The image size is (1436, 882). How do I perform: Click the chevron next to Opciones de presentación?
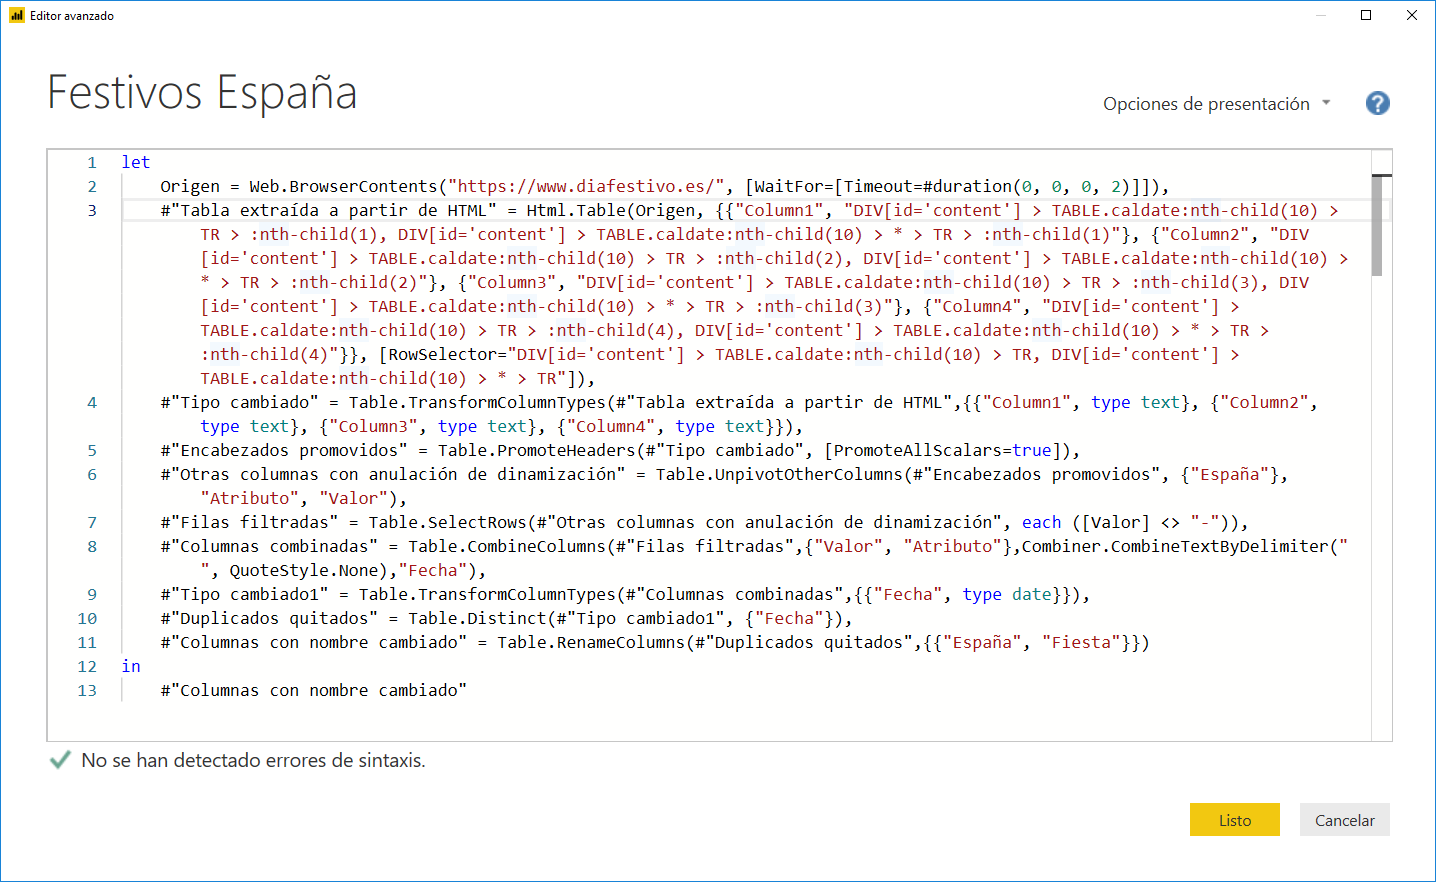1327,103
